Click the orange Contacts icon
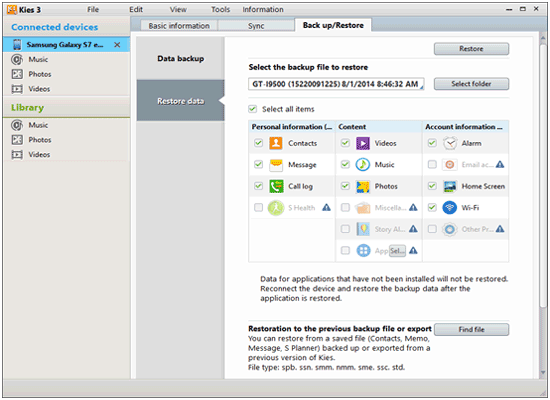 point(276,143)
